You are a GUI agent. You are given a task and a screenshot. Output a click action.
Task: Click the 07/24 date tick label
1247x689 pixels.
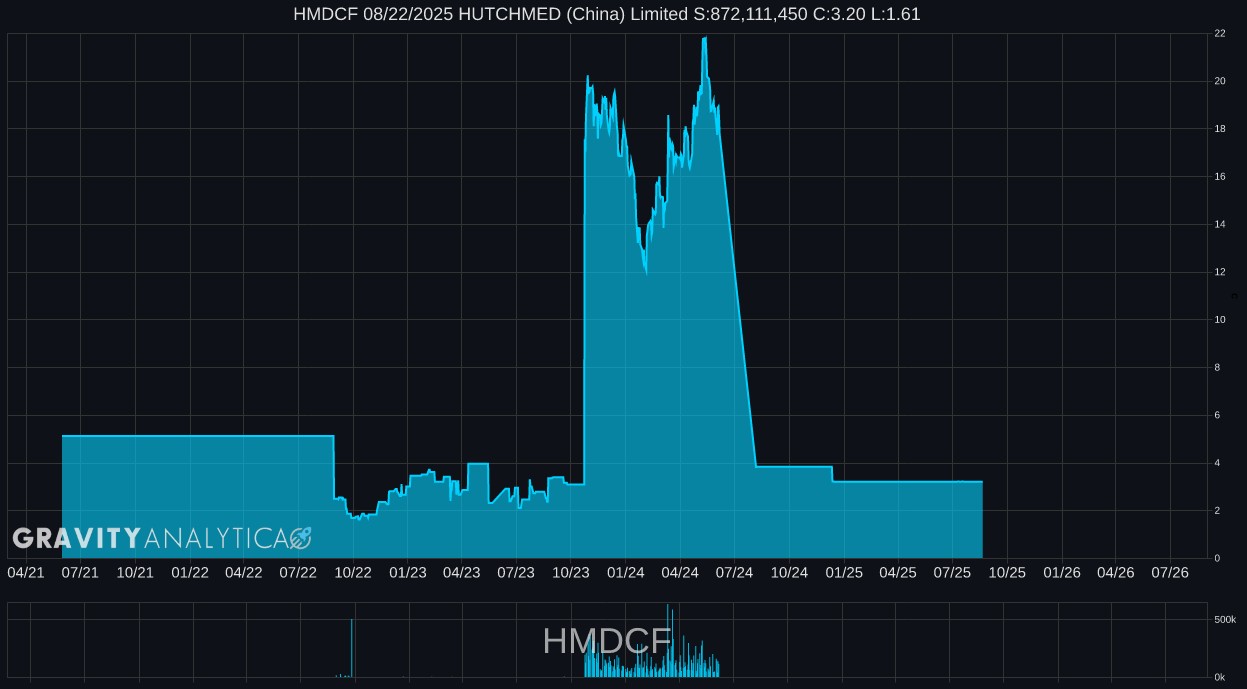(734, 572)
